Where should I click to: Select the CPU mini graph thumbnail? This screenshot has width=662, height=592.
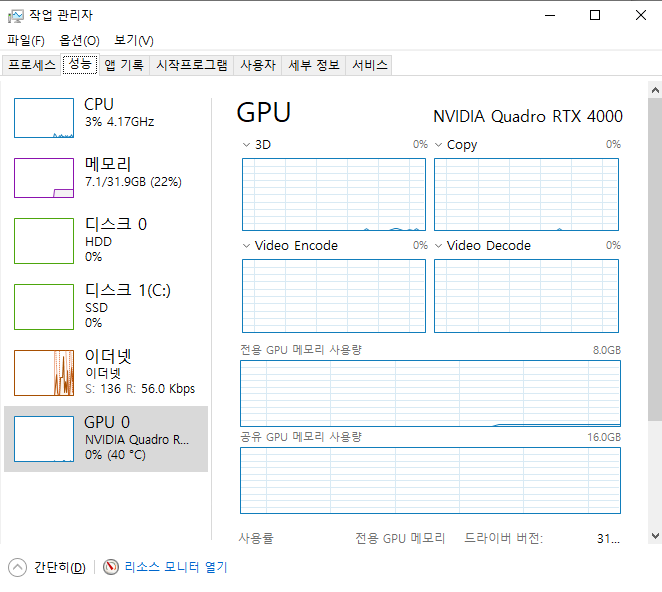pyautogui.click(x=44, y=118)
